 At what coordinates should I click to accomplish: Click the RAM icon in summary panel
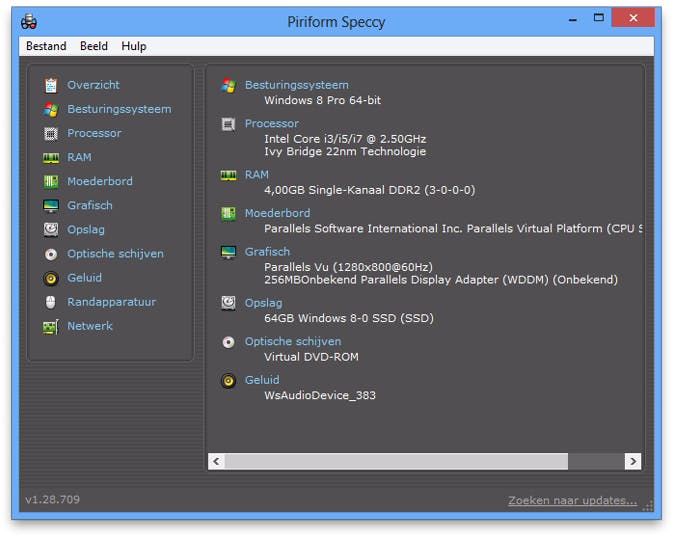coord(228,175)
